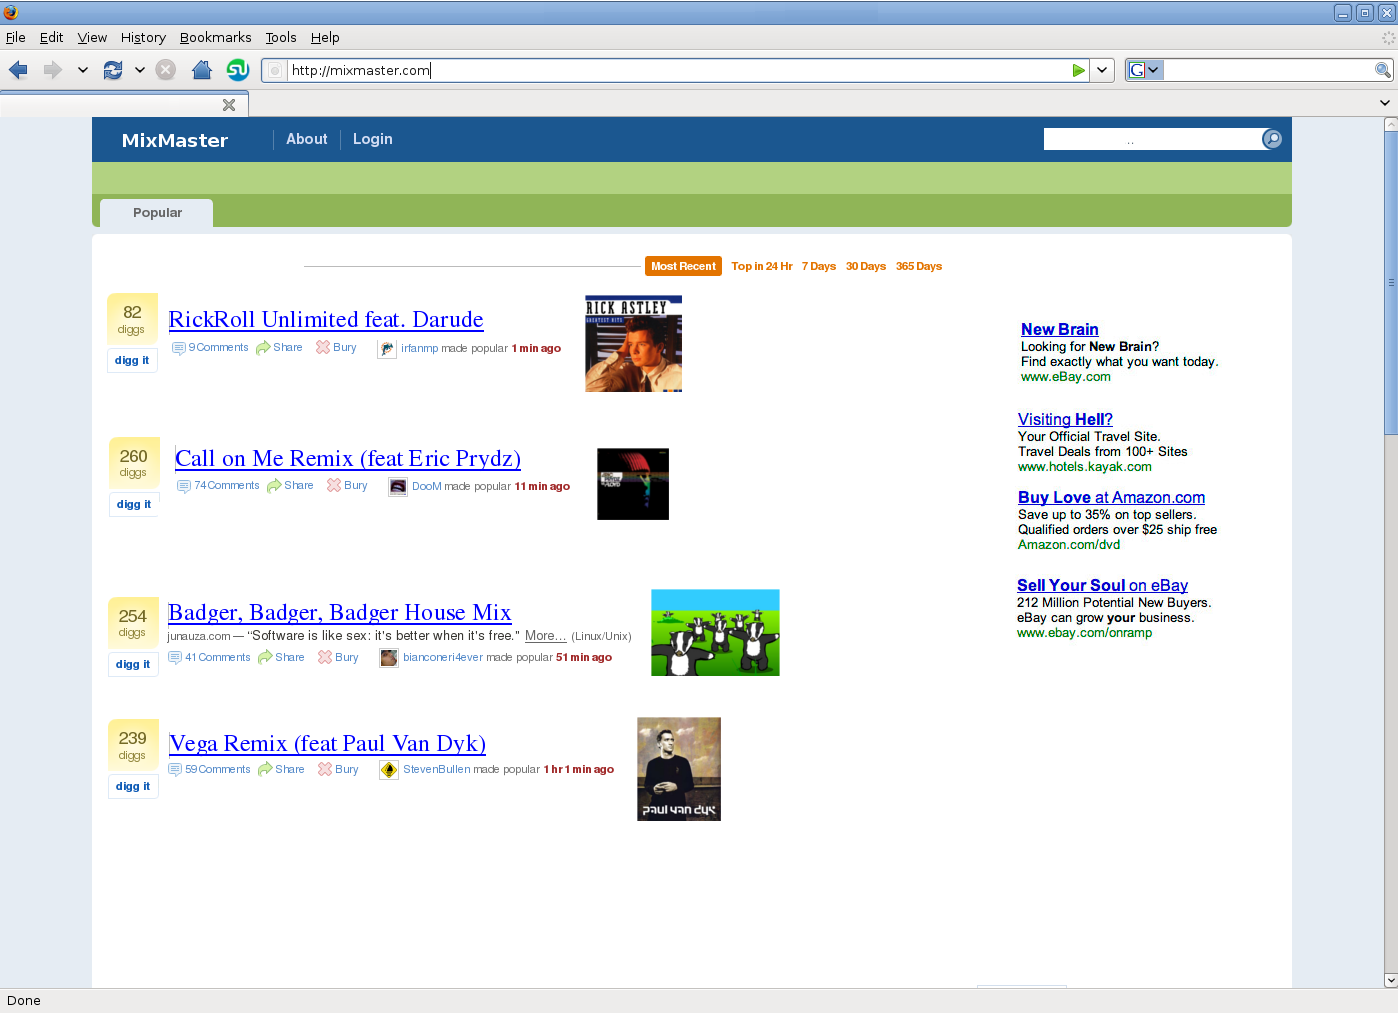Select the 7 Days filter

pyautogui.click(x=819, y=266)
